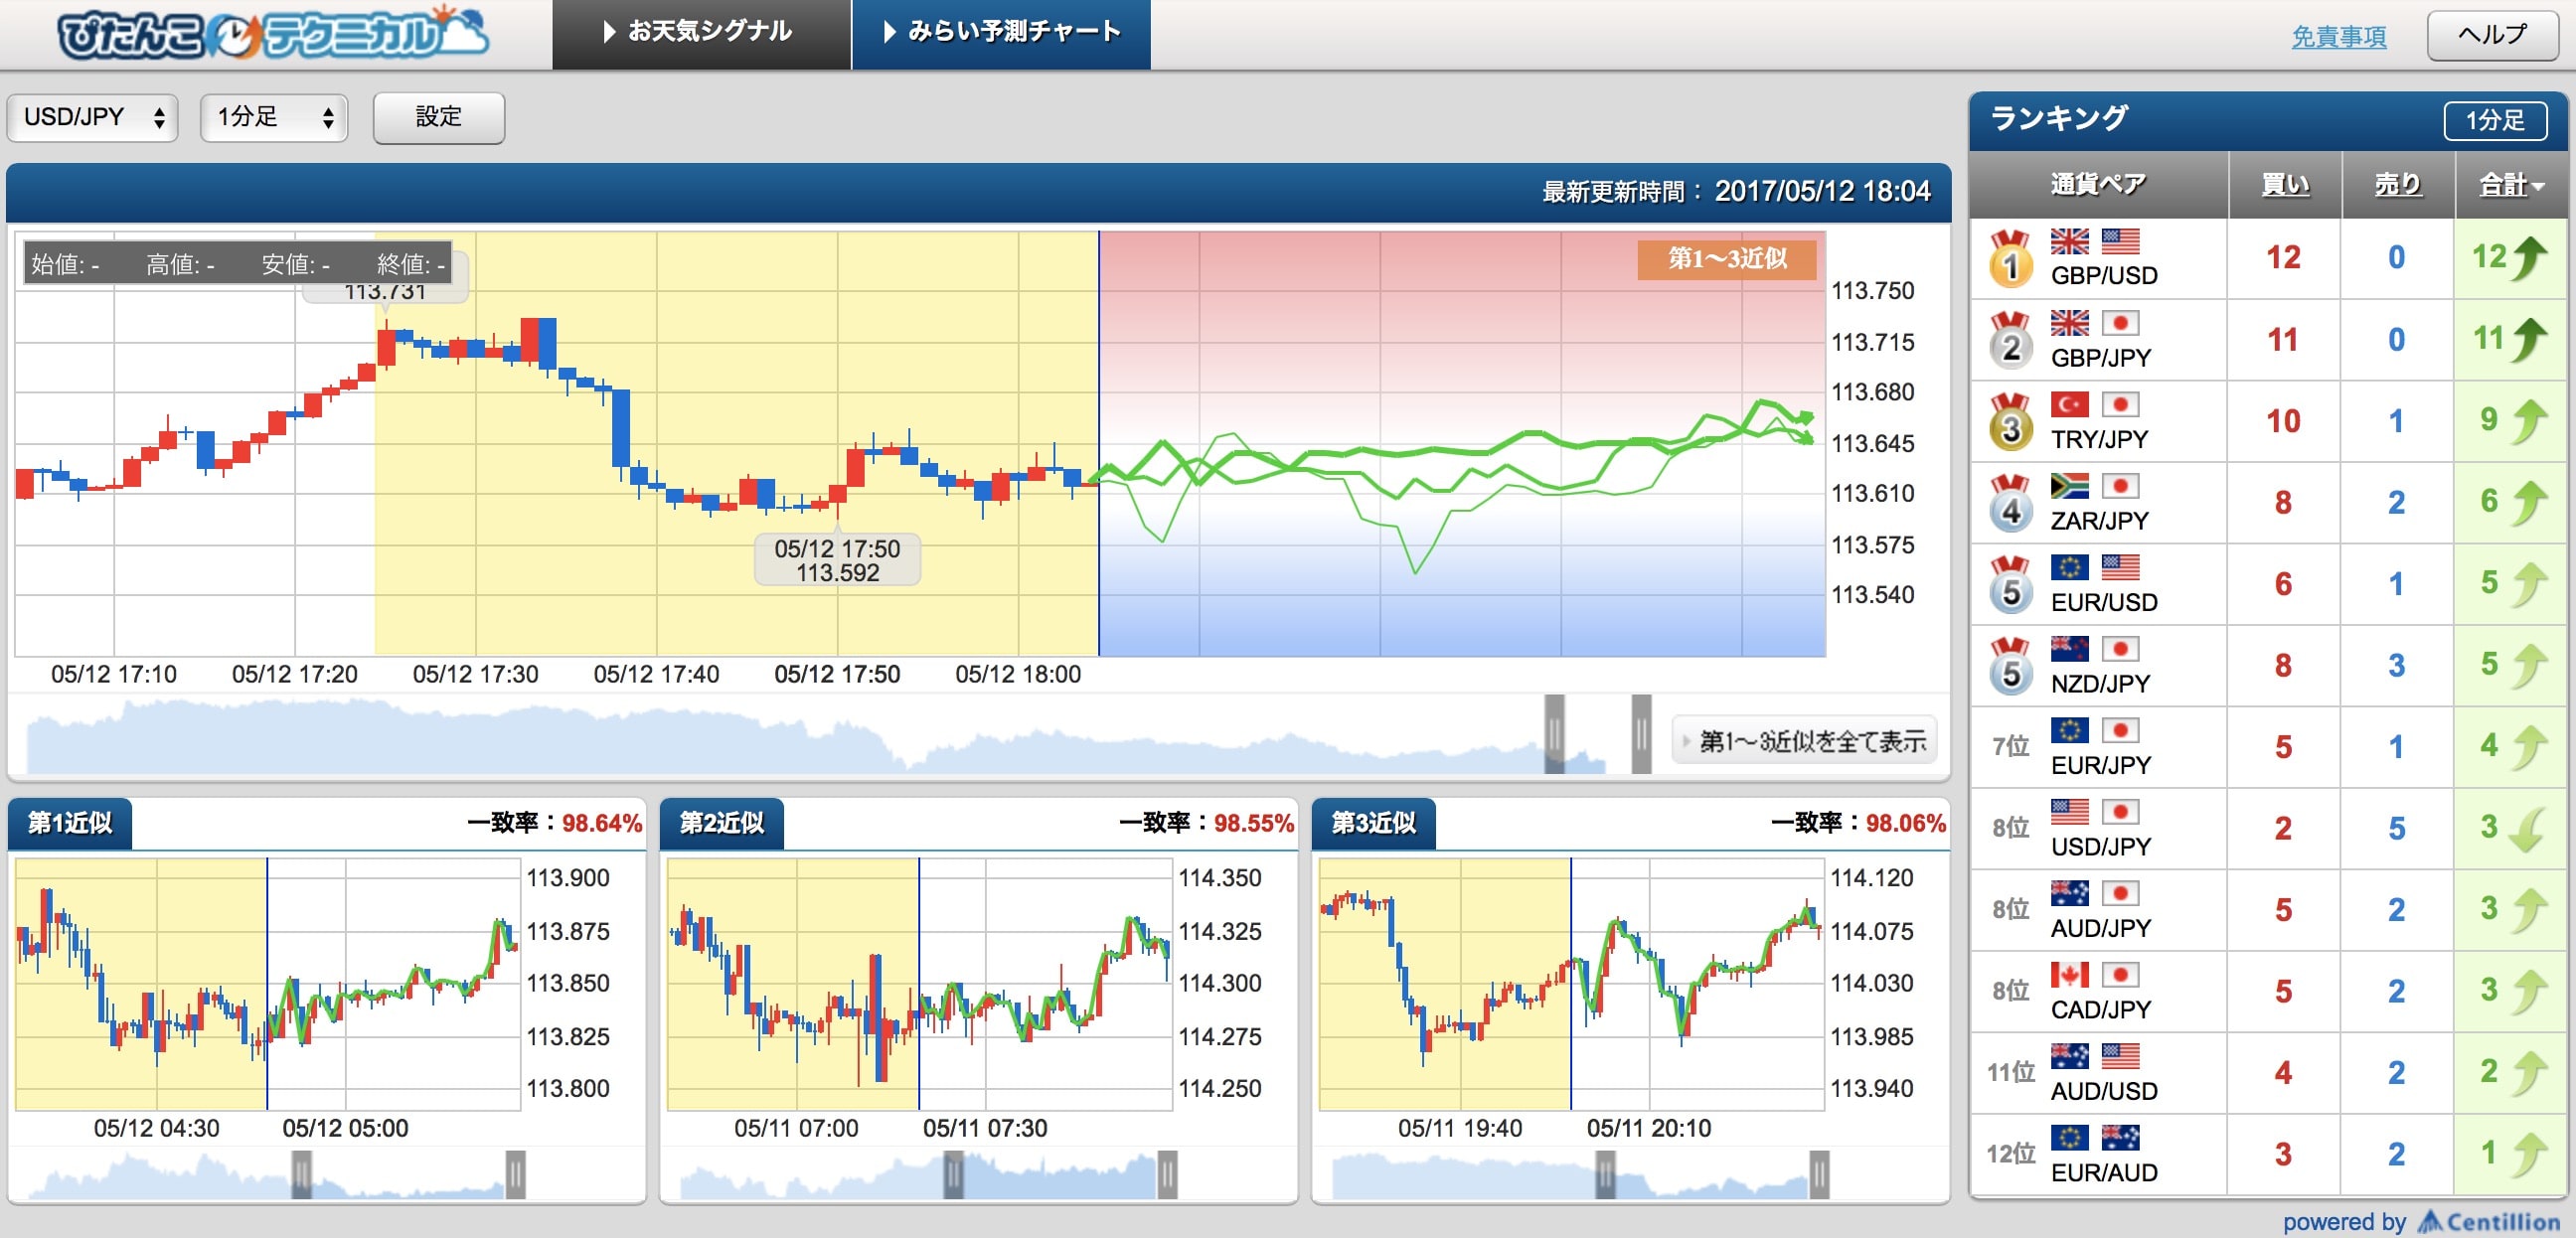Click the 一致率 98.06% value
This screenshot has width=2576, height=1238.
[x=1906, y=823]
